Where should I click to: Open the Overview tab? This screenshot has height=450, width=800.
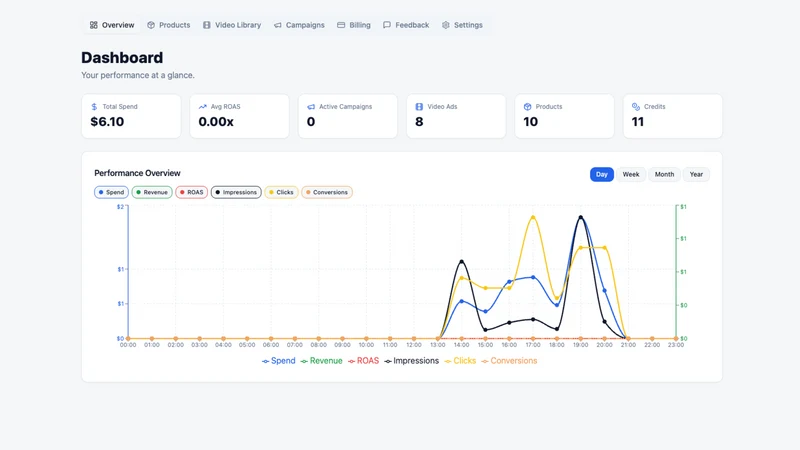tap(112, 25)
